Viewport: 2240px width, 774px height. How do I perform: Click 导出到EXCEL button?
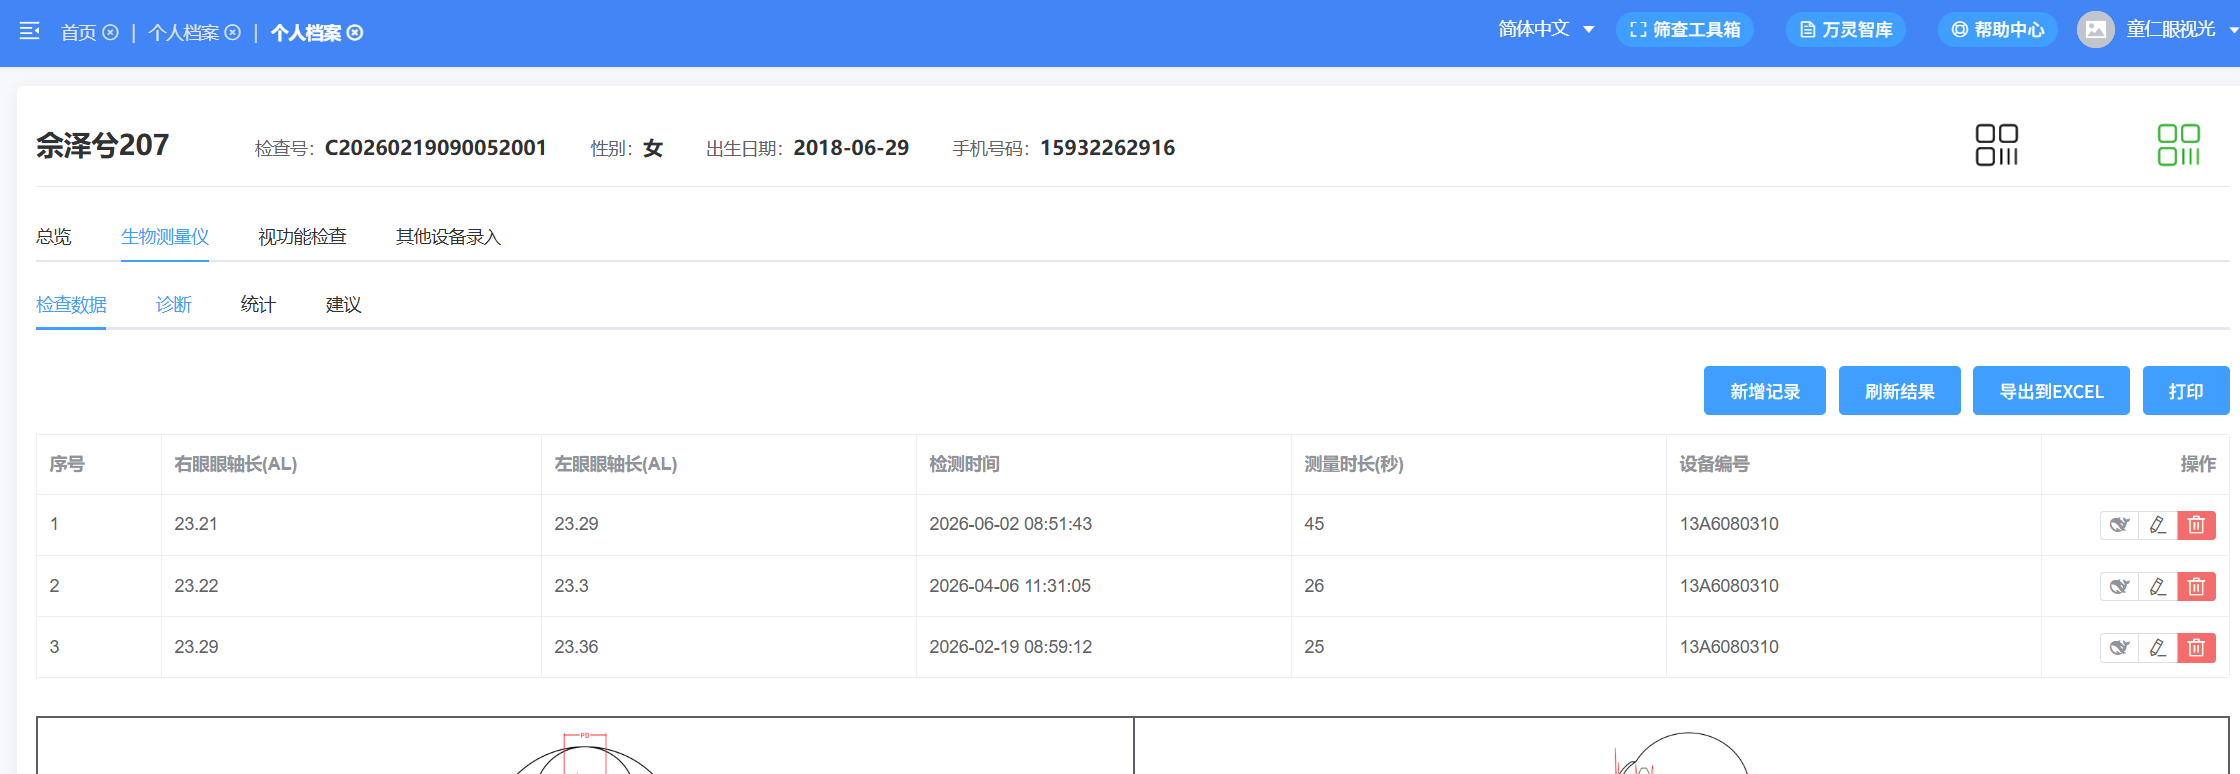tap(2051, 390)
